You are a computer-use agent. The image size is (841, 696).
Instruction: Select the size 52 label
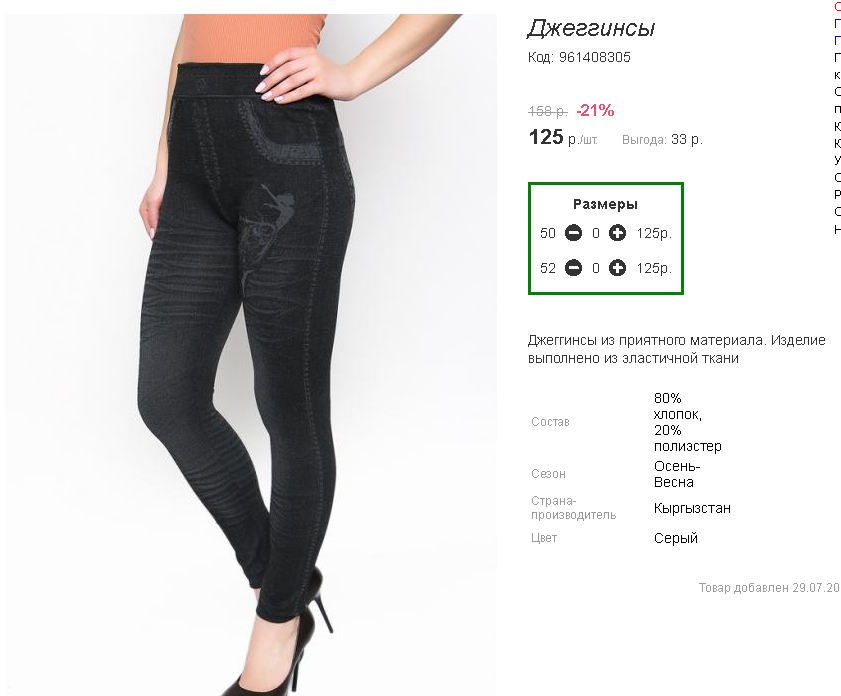[548, 268]
